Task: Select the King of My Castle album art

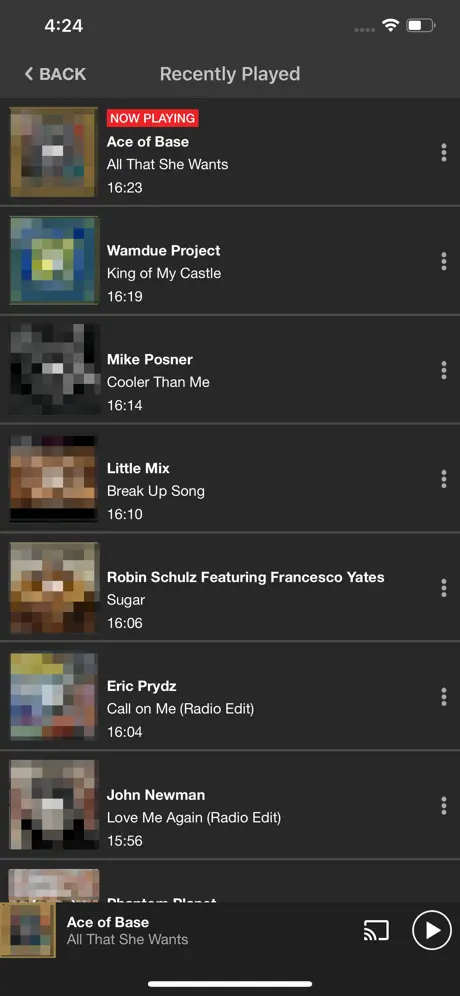Action: 54,260
